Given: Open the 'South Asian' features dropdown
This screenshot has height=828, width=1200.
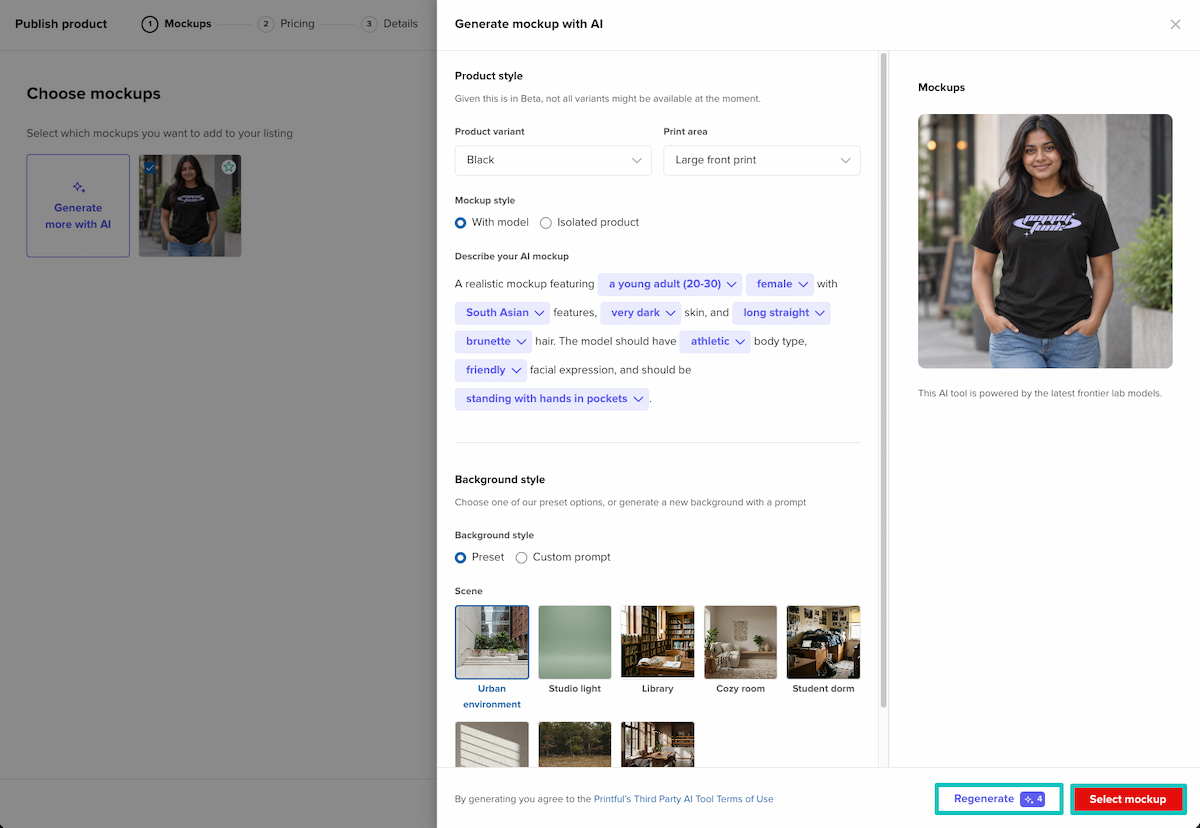Looking at the screenshot, I should (x=502, y=313).
